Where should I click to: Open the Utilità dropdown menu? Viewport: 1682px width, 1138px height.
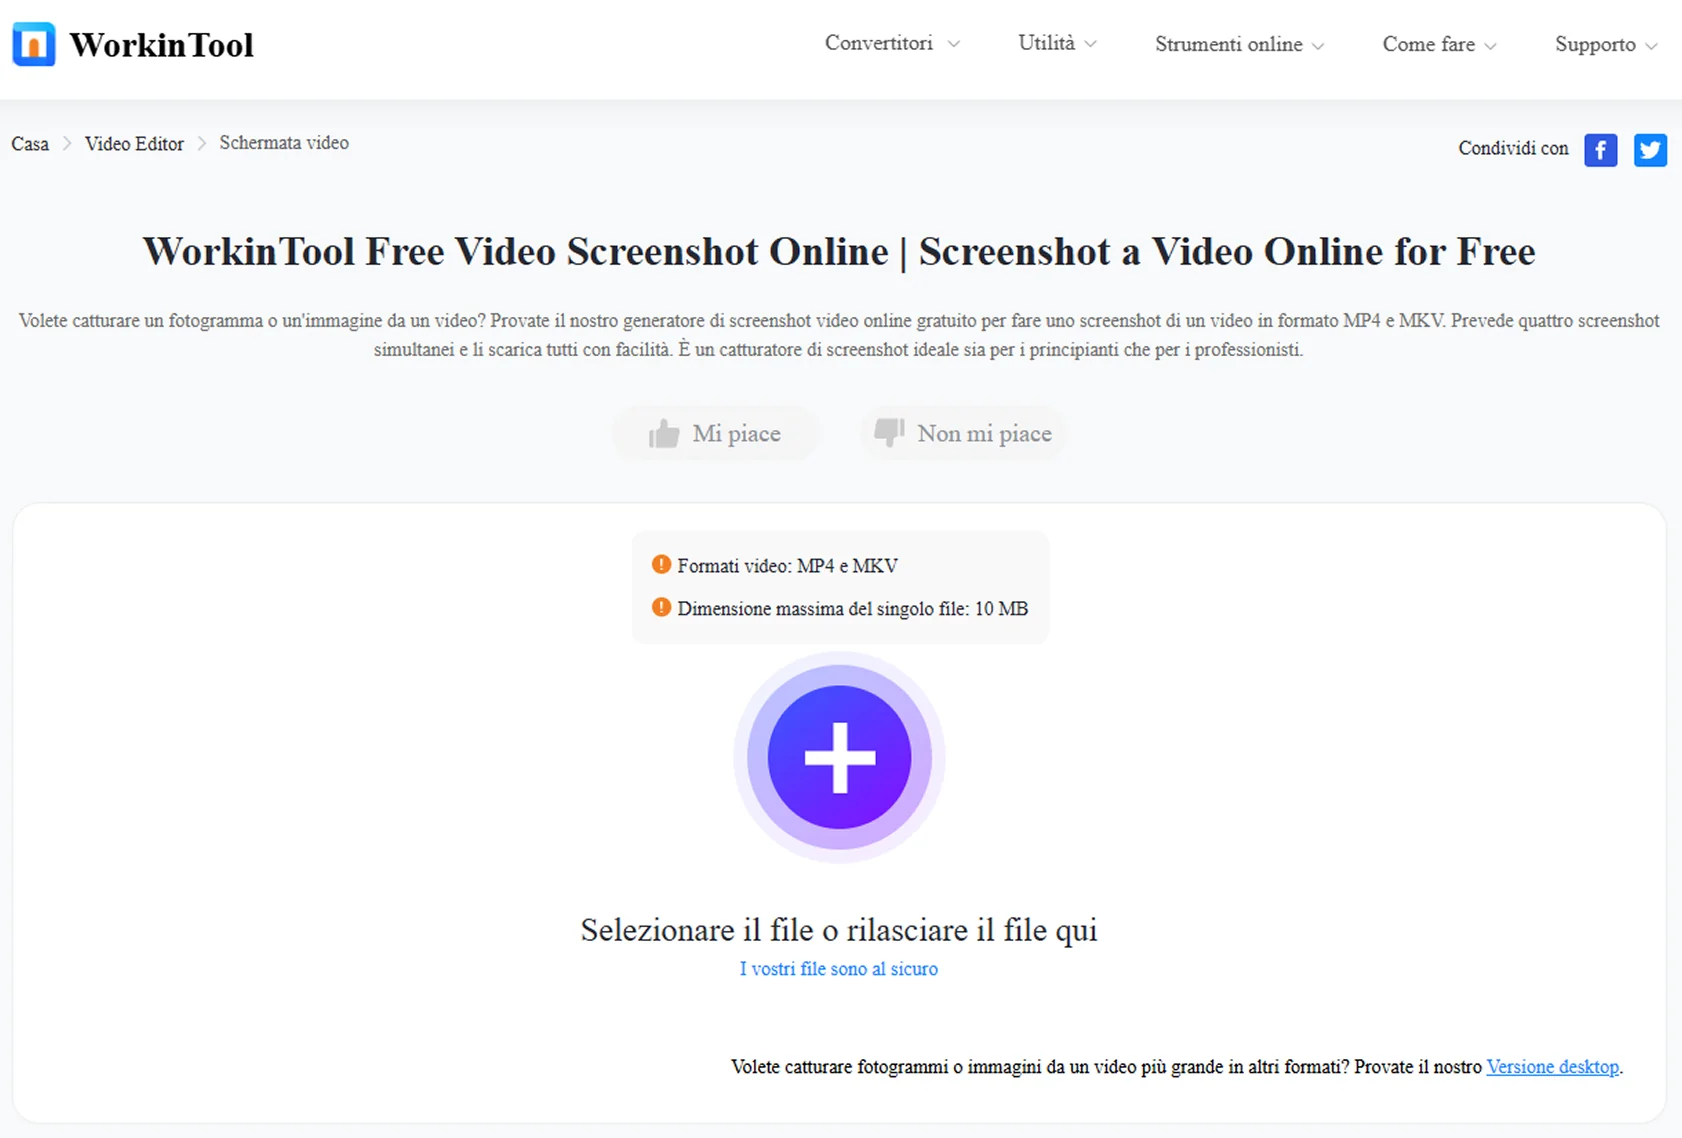tap(1056, 44)
